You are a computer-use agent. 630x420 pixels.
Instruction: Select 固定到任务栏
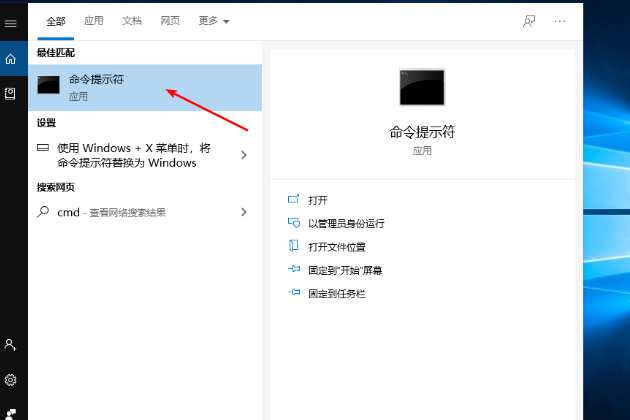(x=337, y=293)
